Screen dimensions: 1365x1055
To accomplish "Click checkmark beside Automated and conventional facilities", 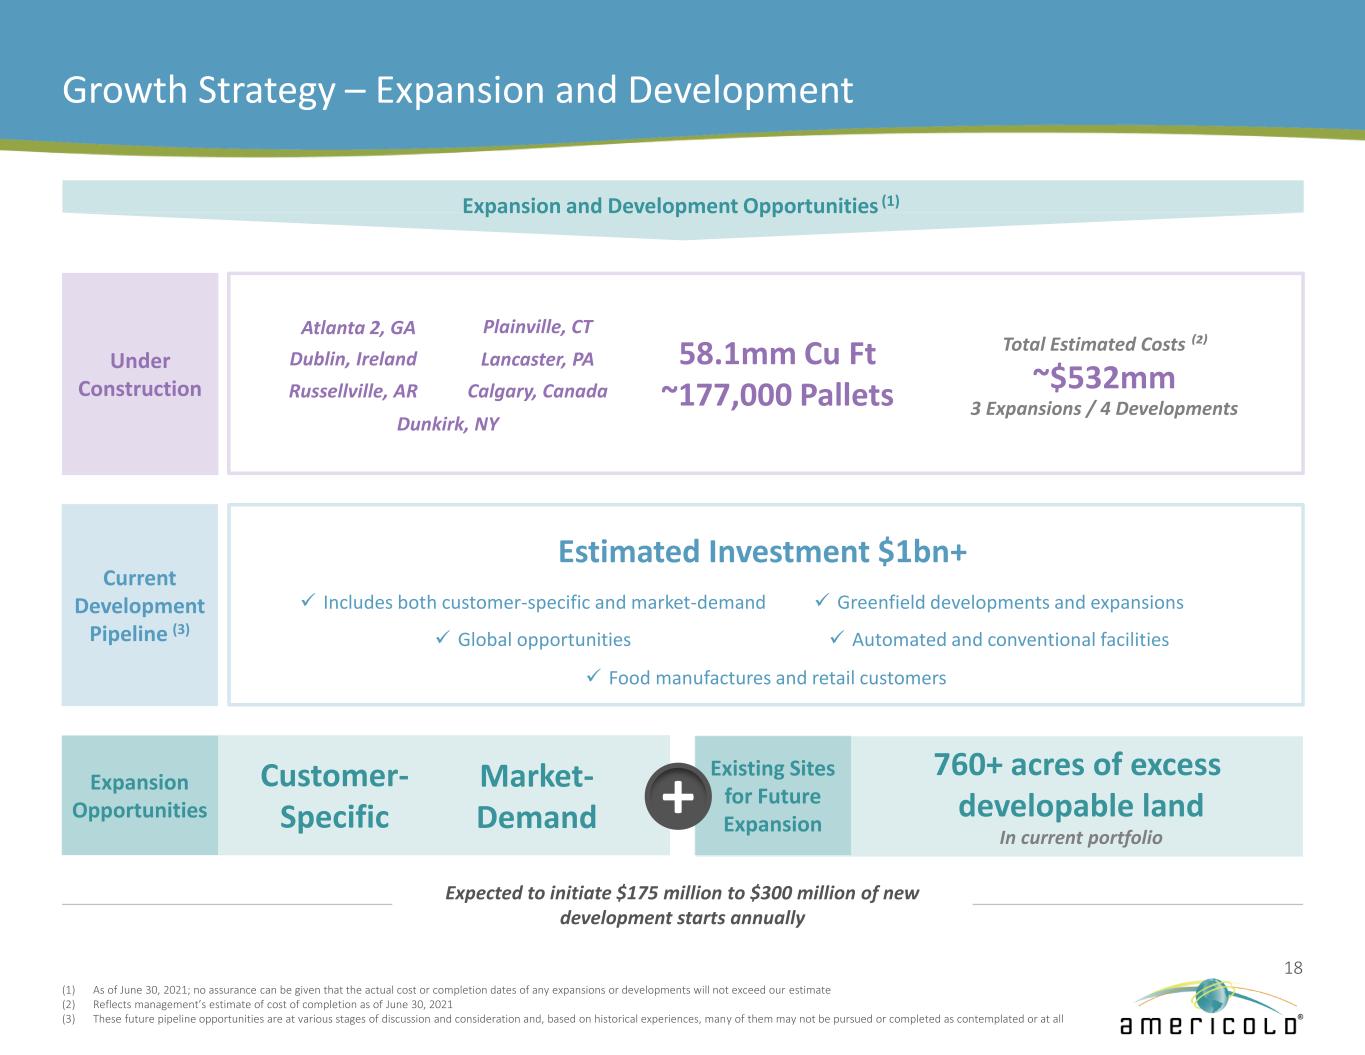I will (x=837, y=638).
